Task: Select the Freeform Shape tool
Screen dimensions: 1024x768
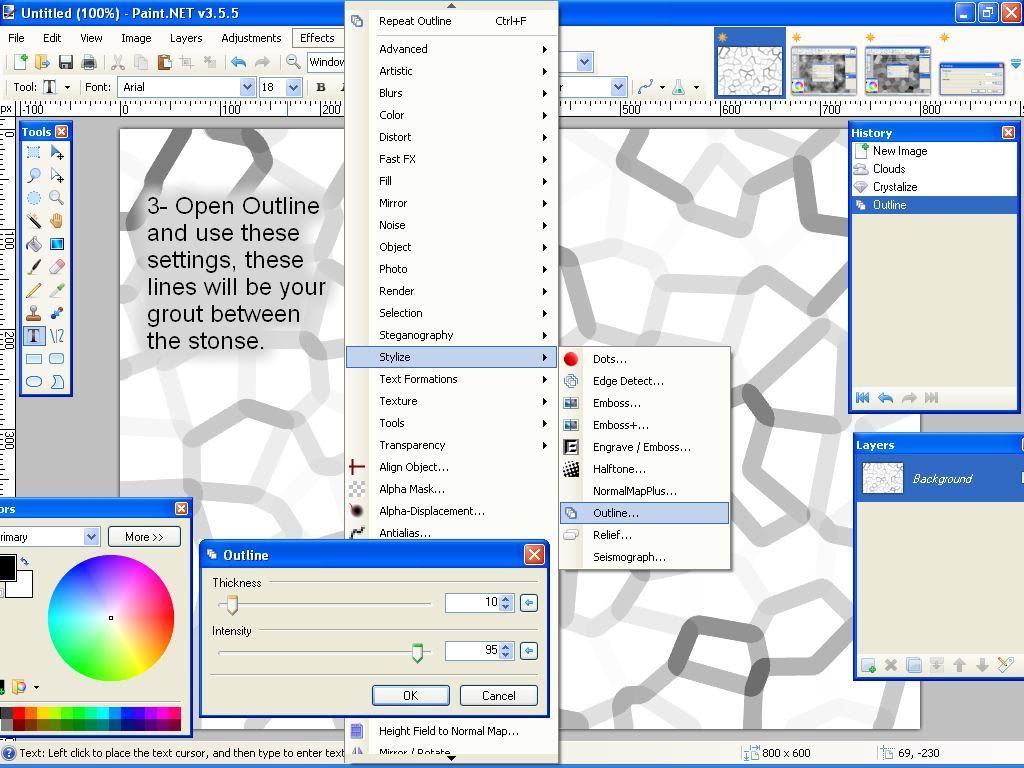Action: point(57,381)
